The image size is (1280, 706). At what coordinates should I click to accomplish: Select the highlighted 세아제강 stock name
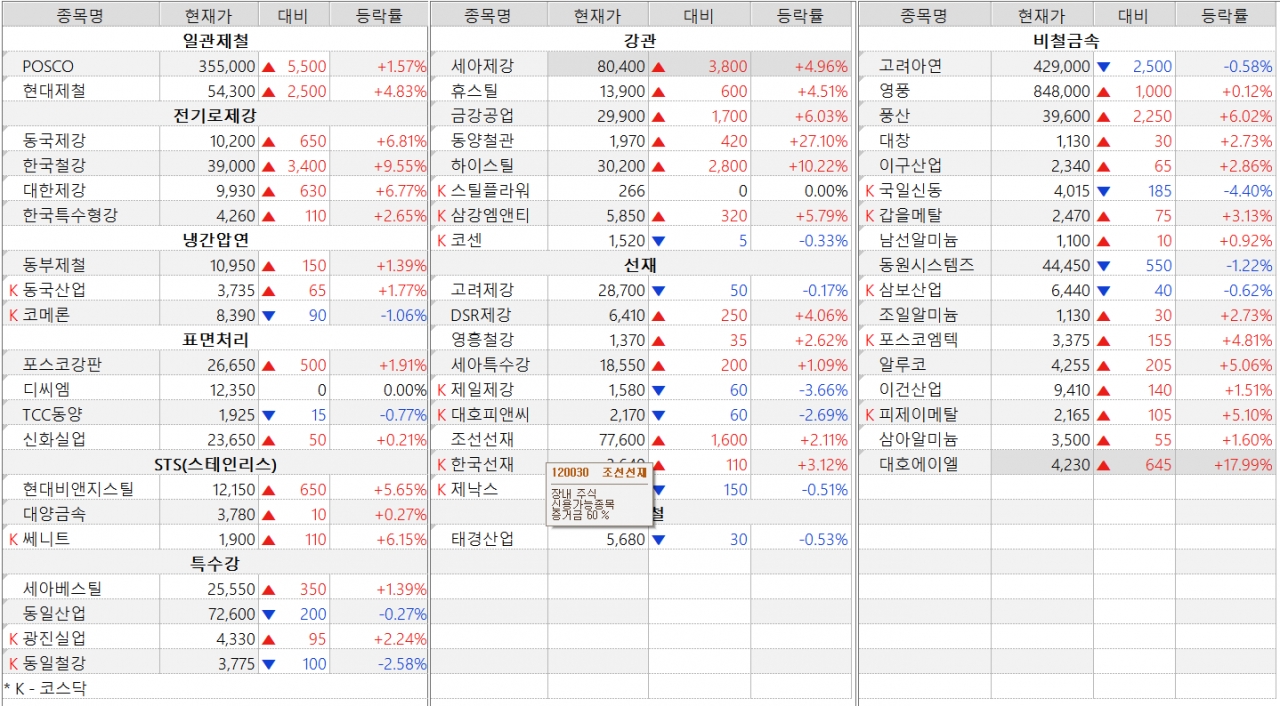(x=483, y=67)
